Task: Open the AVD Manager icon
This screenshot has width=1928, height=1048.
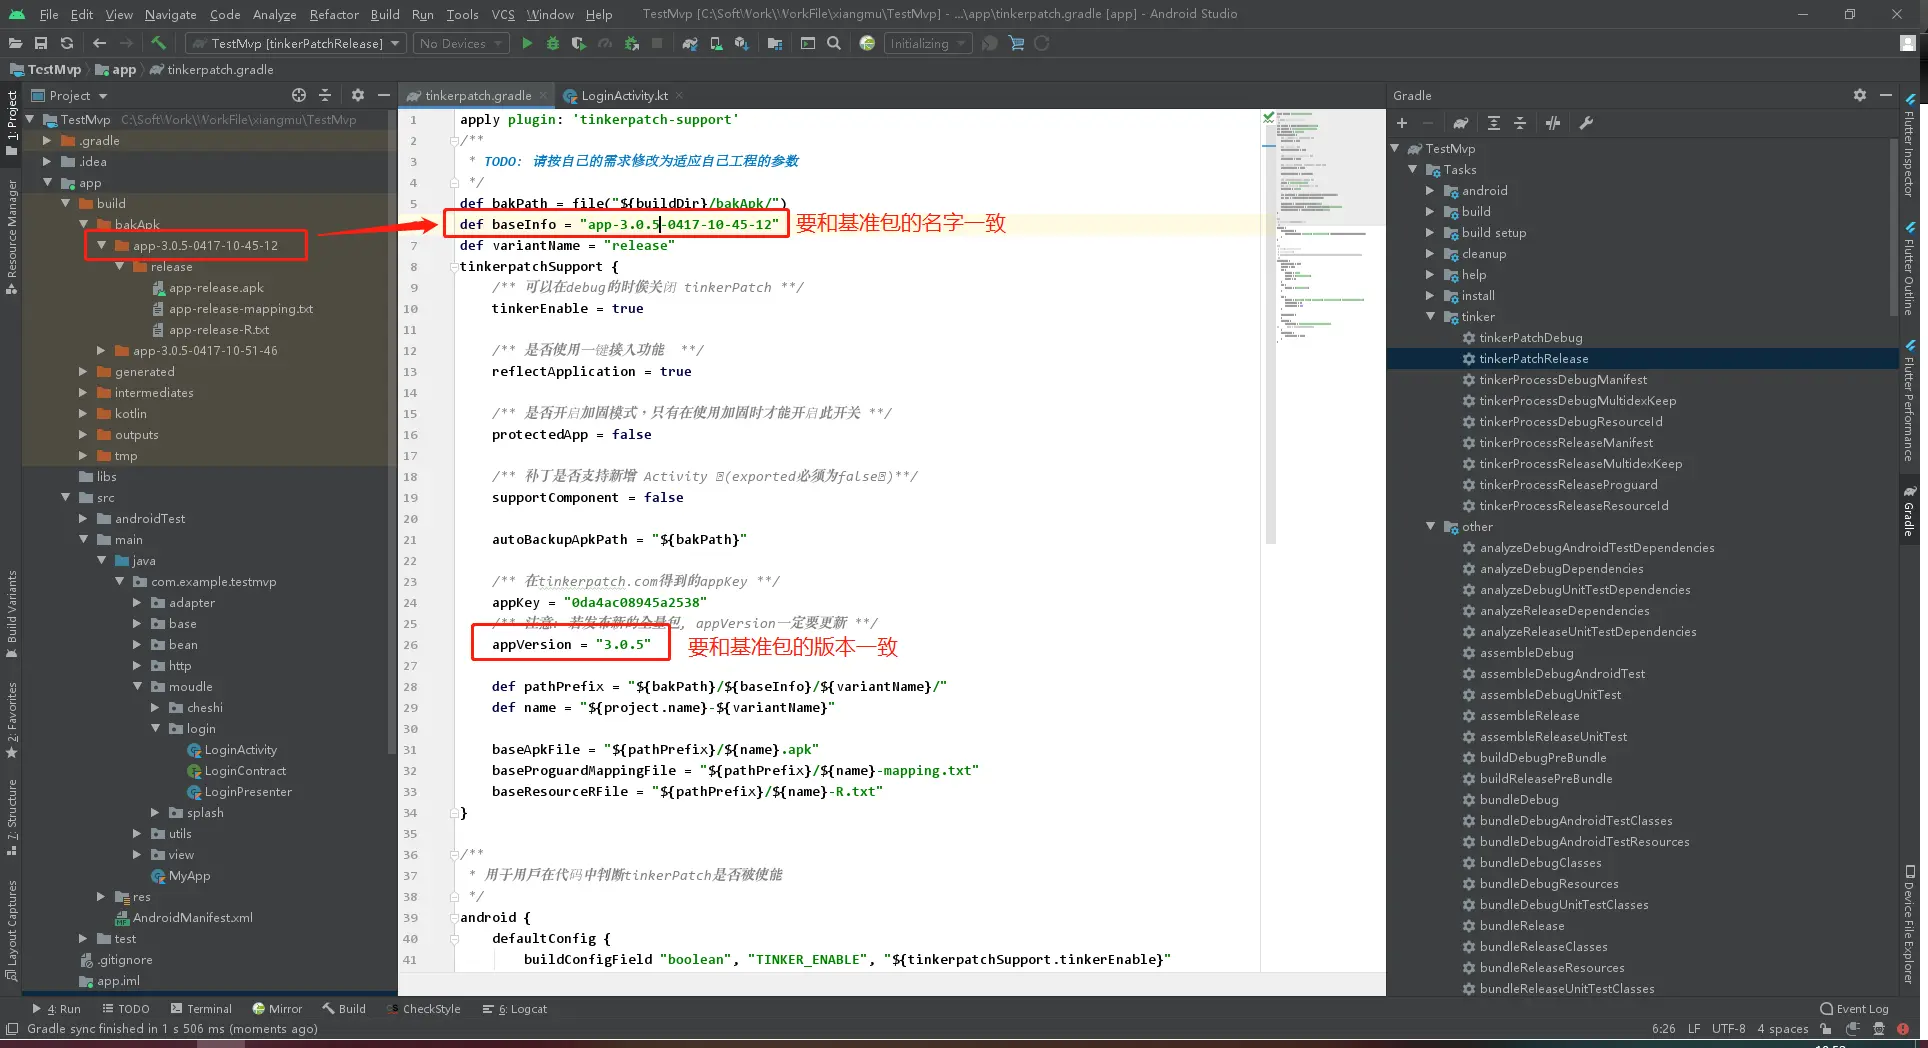Action: 716,43
